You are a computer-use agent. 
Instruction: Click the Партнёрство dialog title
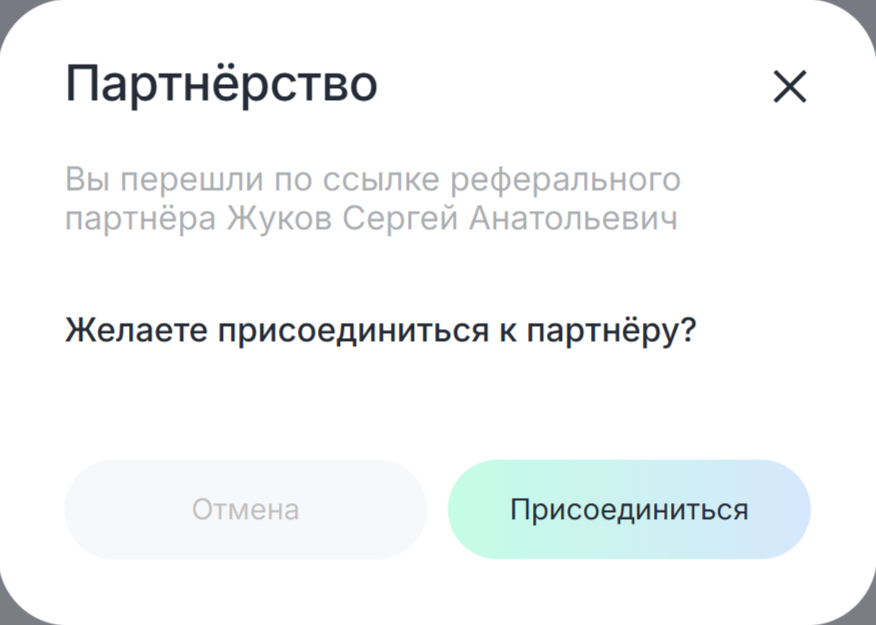pos(221,84)
